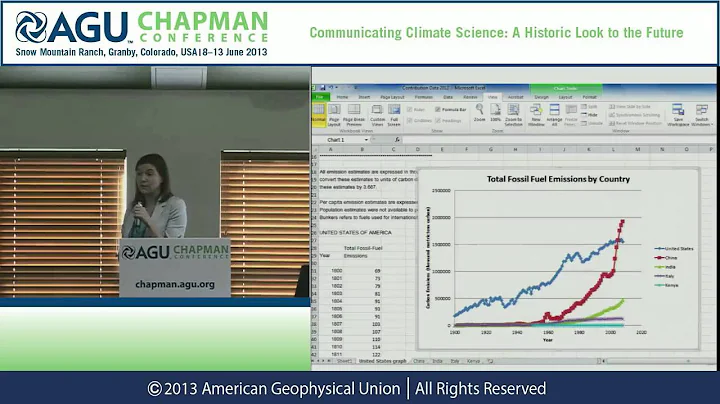
Task: Switch to the Formulas ribbon tab
Action: click(423, 97)
